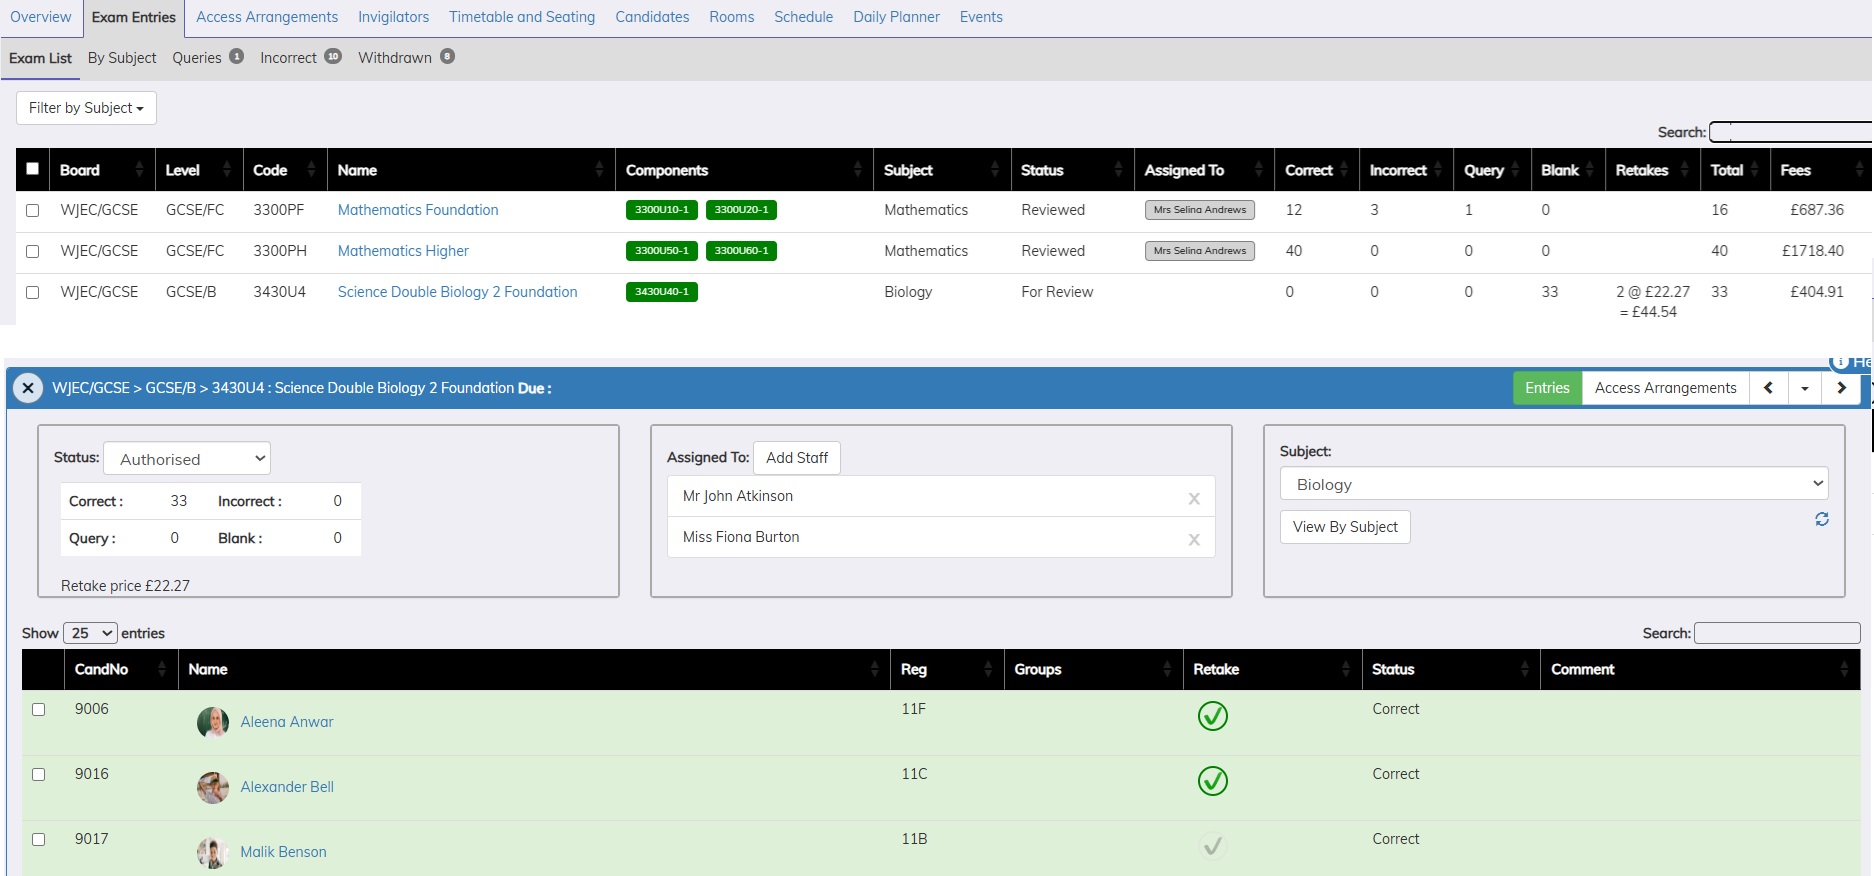Open the Filter by Subject dropdown
The width and height of the screenshot is (1874, 876).
point(86,108)
